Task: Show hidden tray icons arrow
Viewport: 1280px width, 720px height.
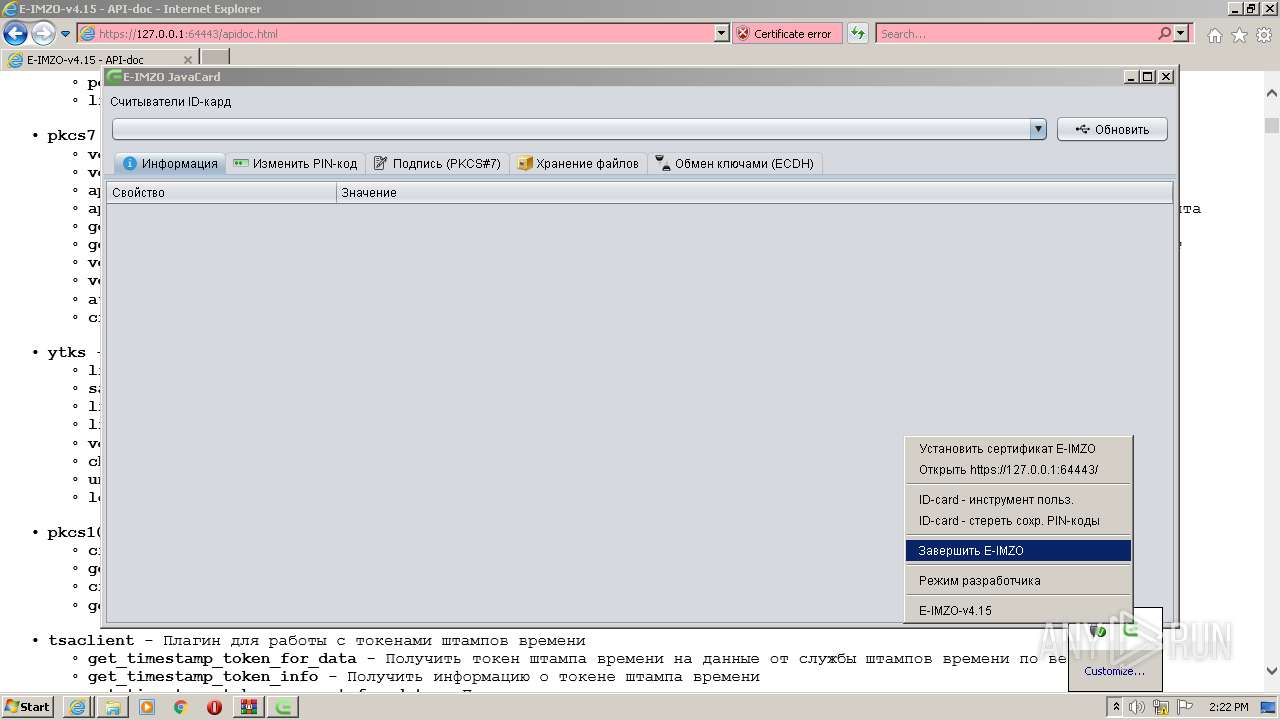Action: [x=1117, y=707]
